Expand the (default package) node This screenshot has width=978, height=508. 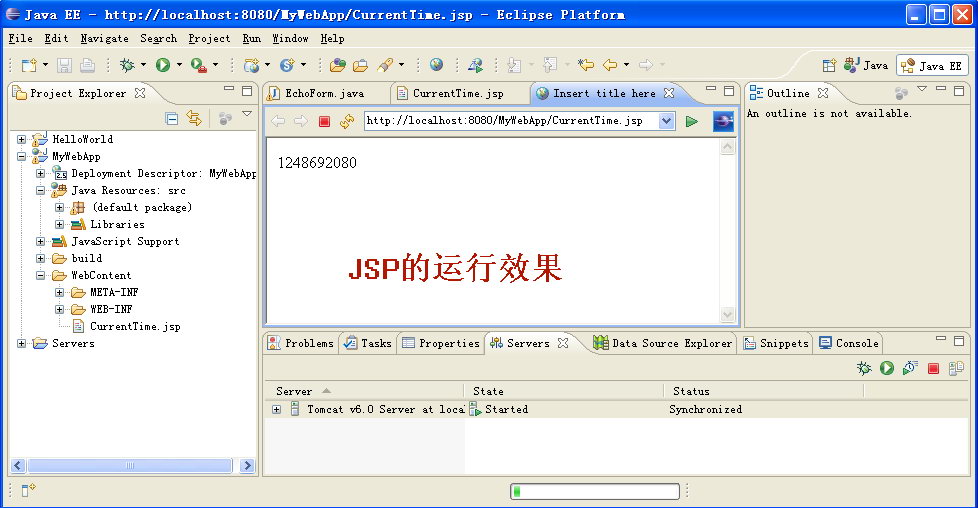tap(59, 207)
